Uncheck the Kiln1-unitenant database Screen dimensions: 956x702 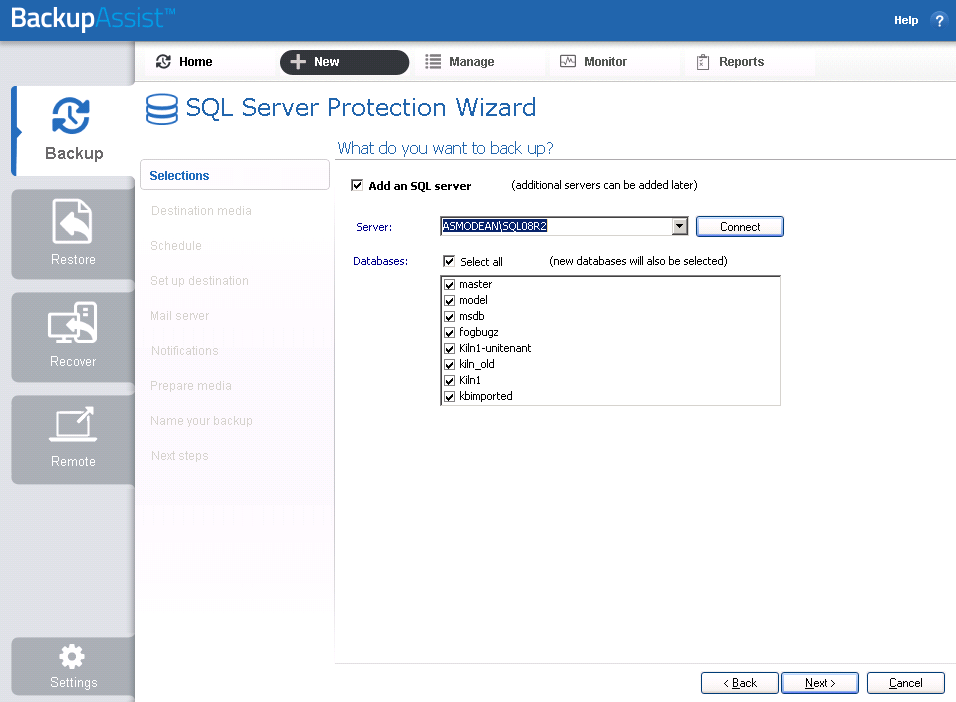(449, 348)
